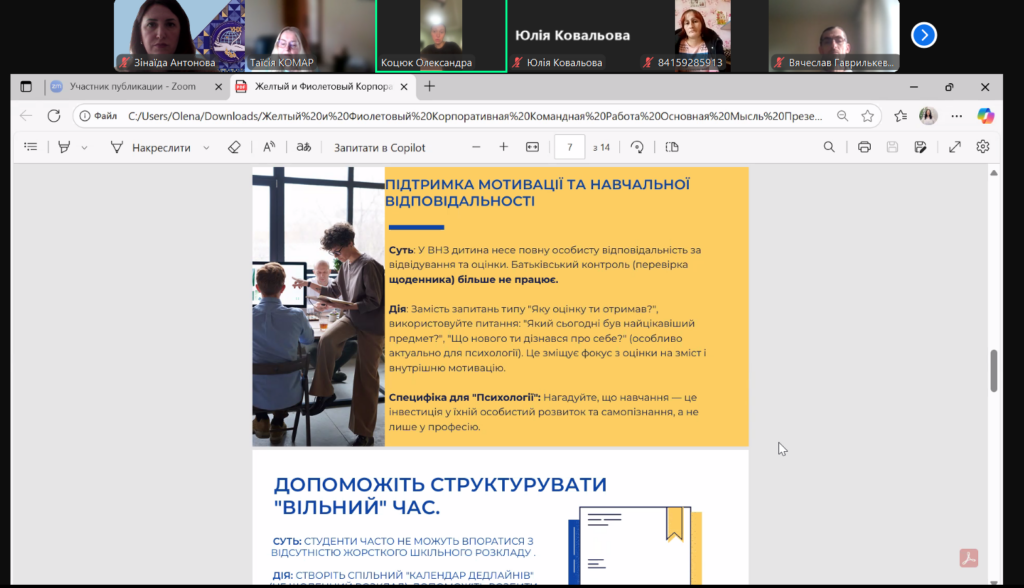The image size is (1024, 588).
Task: Zoom in with the plus icon
Action: [x=503, y=147]
